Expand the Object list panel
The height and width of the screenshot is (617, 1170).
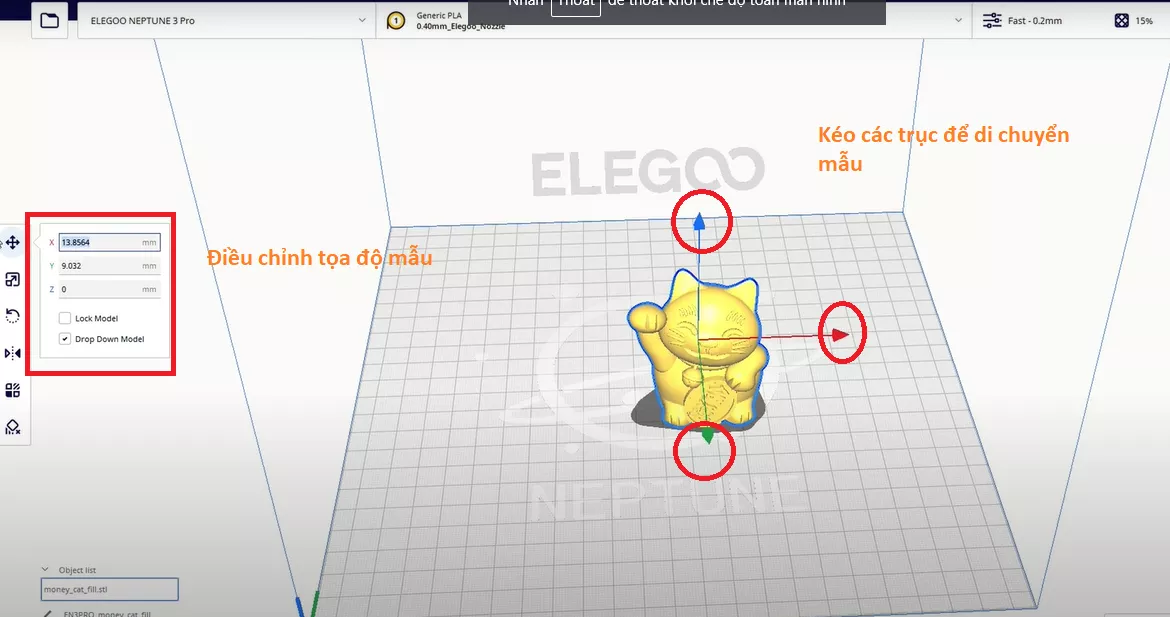[44, 569]
